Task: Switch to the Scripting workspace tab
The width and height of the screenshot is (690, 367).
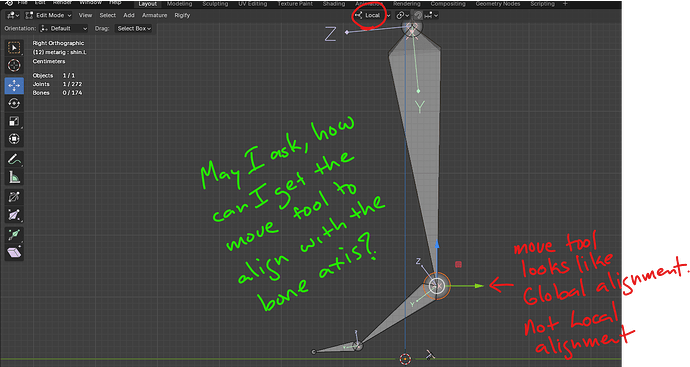Action: tap(542, 4)
